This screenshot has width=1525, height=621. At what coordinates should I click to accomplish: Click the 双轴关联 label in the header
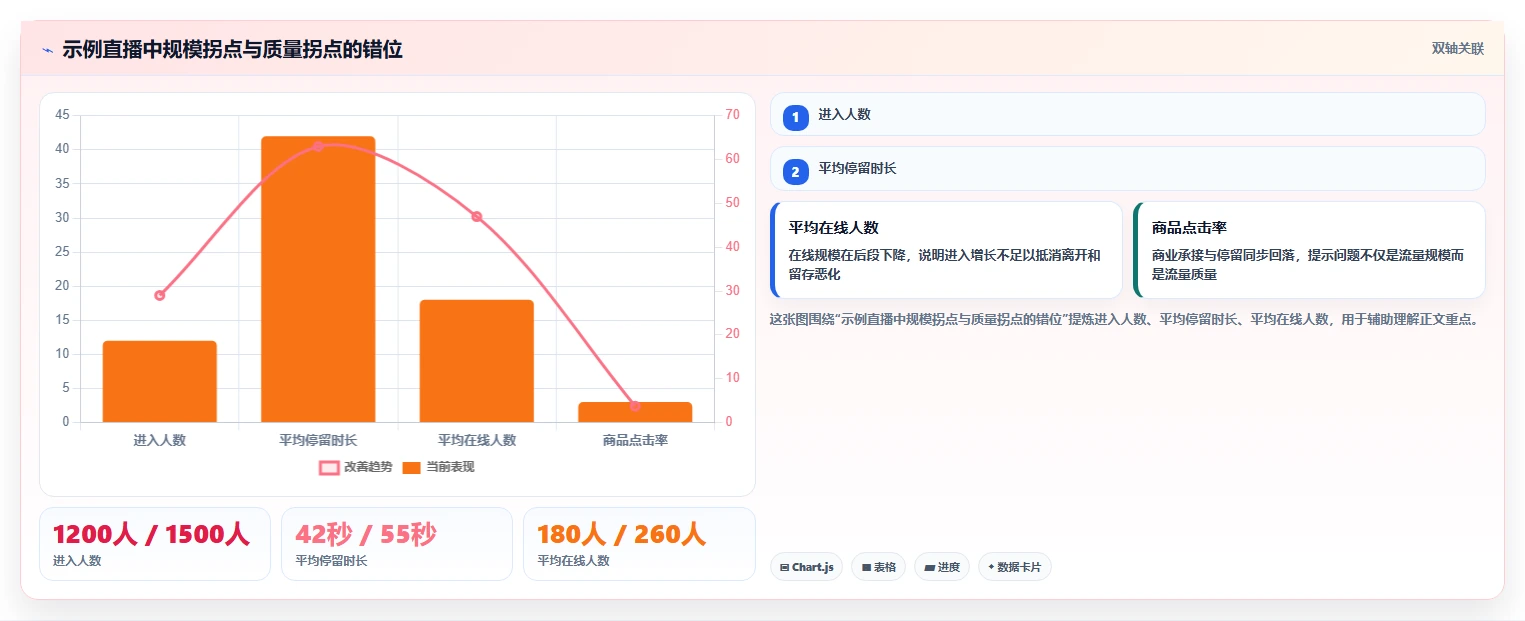click(1457, 48)
